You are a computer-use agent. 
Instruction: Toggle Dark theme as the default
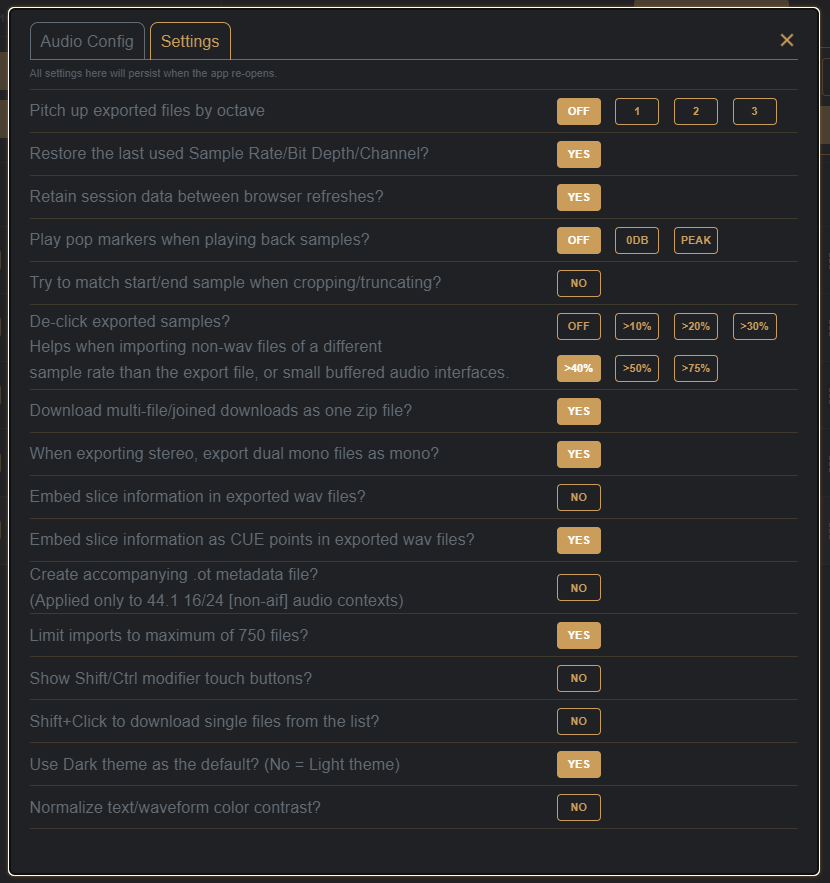coord(578,764)
